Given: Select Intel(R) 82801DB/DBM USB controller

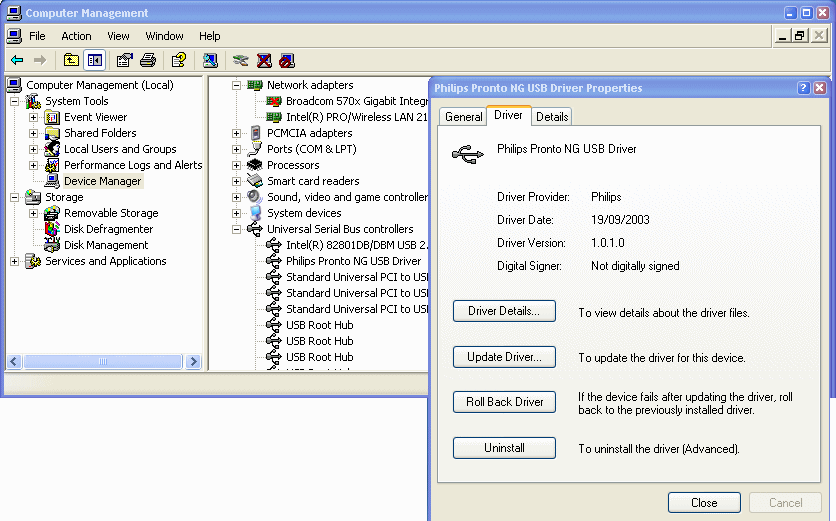Looking at the screenshot, I should (357, 245).
